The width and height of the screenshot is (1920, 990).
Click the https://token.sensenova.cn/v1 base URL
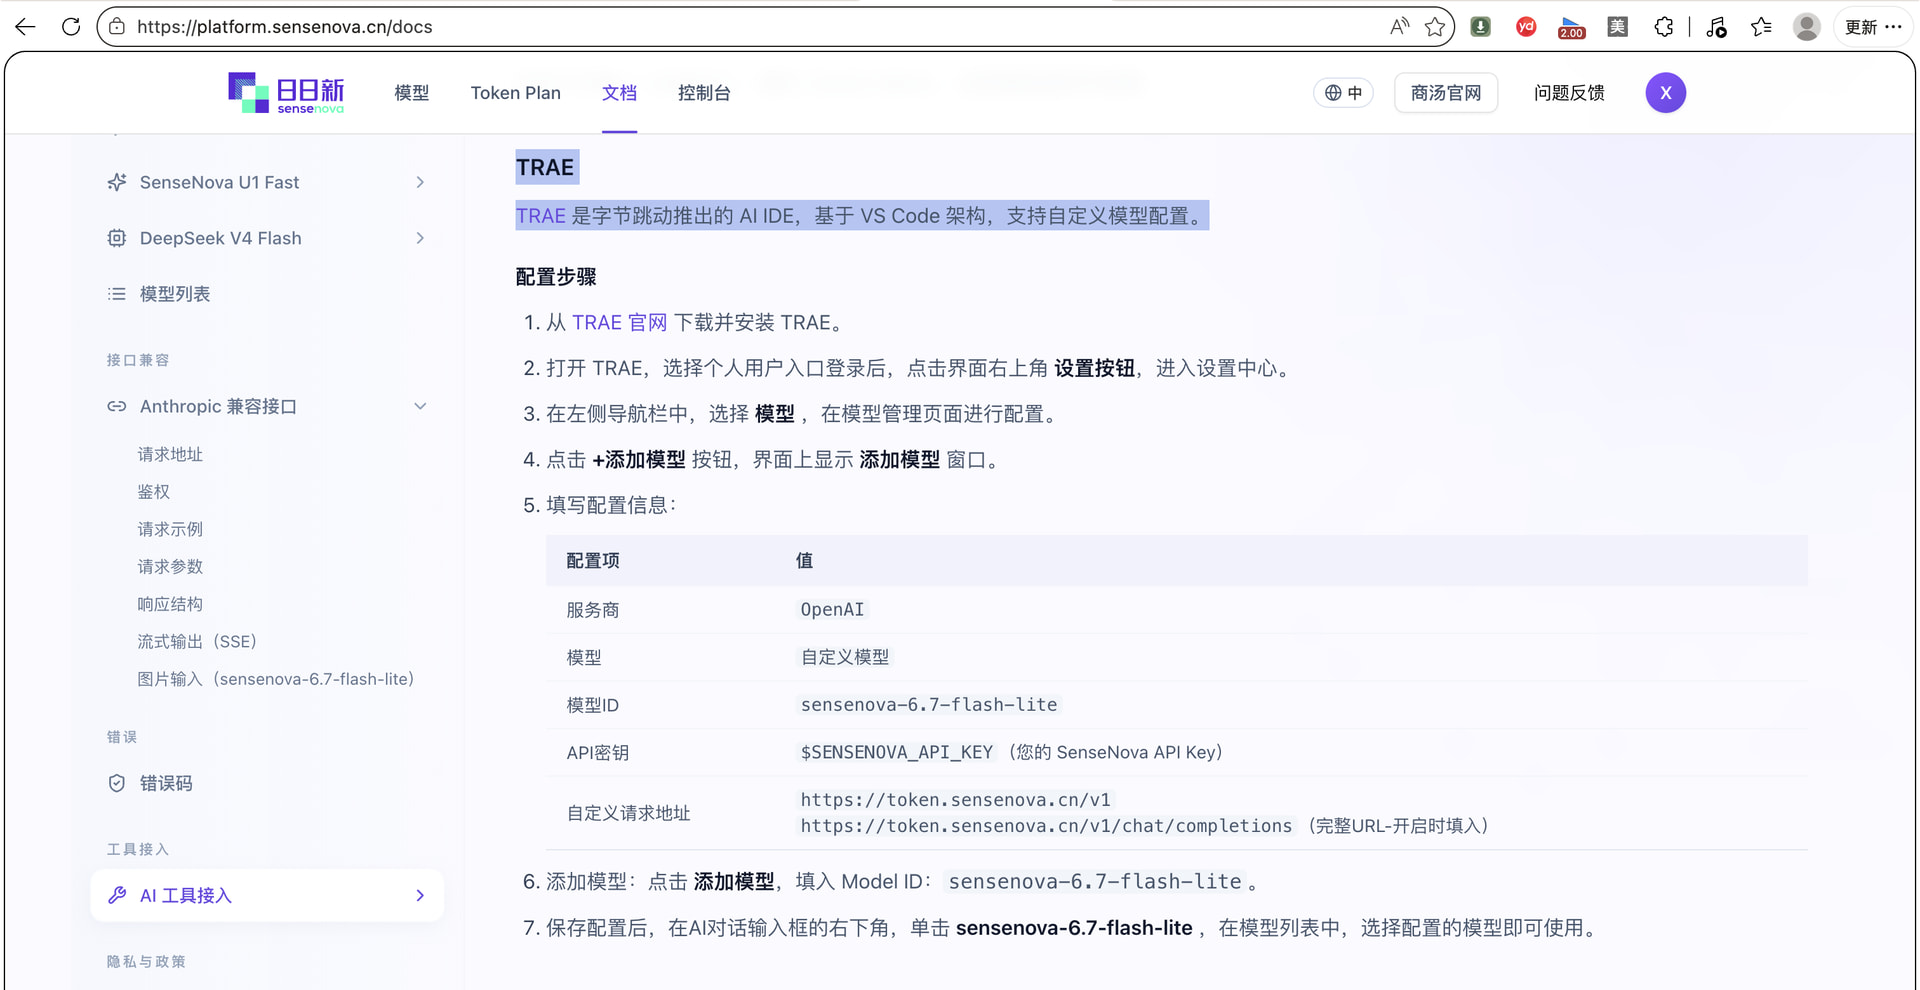coord(956,800)
